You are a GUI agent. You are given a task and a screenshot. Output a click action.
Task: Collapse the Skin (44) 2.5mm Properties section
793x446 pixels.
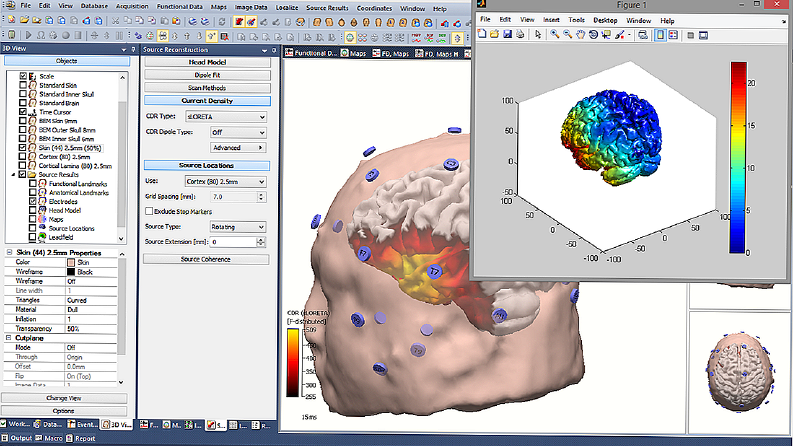(x=9, y=252)
